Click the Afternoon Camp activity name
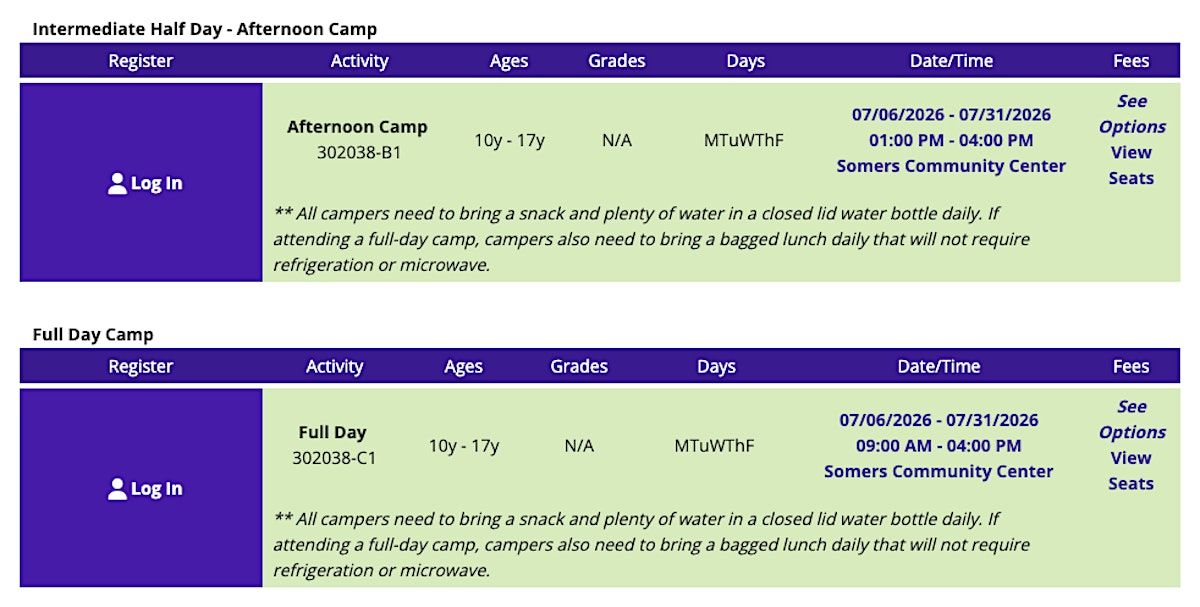The height and width of the screenshot is (607, 1200). click(357, 127)
